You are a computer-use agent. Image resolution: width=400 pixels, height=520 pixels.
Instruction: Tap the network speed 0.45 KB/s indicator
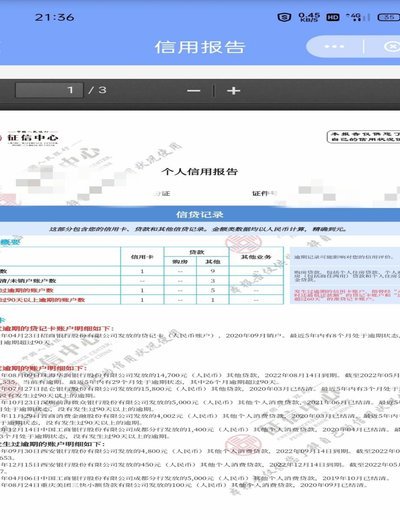[309, 17]
